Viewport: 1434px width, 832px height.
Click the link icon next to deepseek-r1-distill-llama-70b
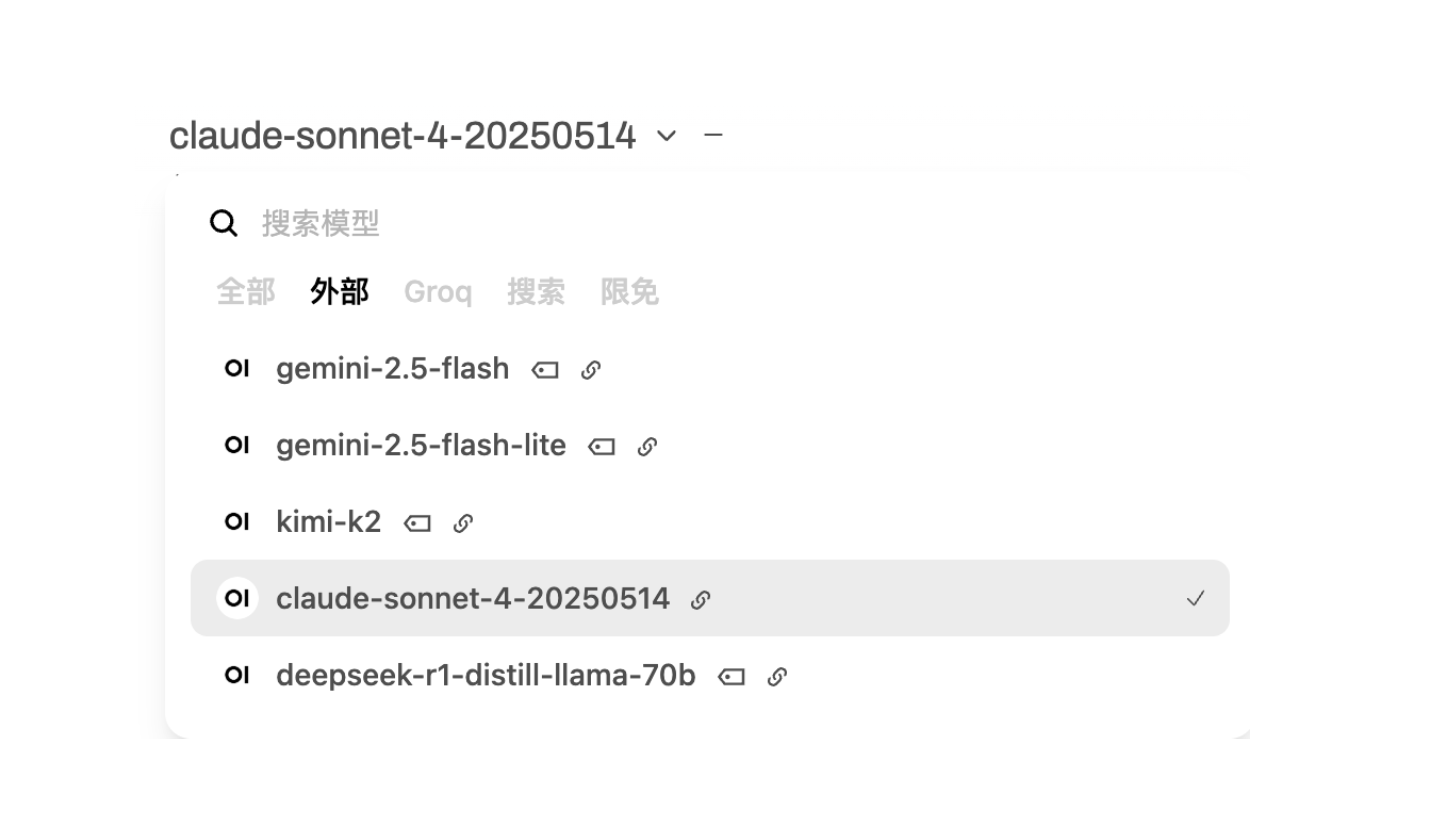point(777,676)
